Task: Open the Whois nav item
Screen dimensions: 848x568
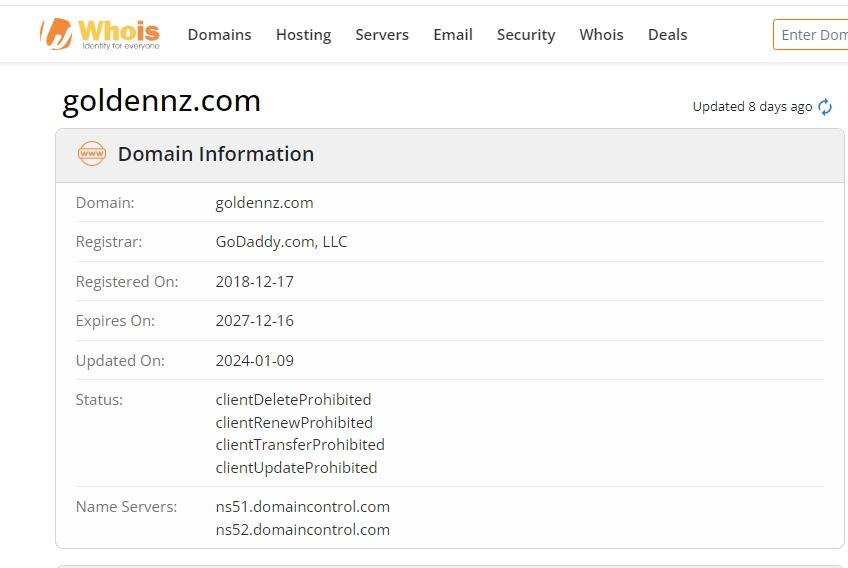Action: pos(601,35)
